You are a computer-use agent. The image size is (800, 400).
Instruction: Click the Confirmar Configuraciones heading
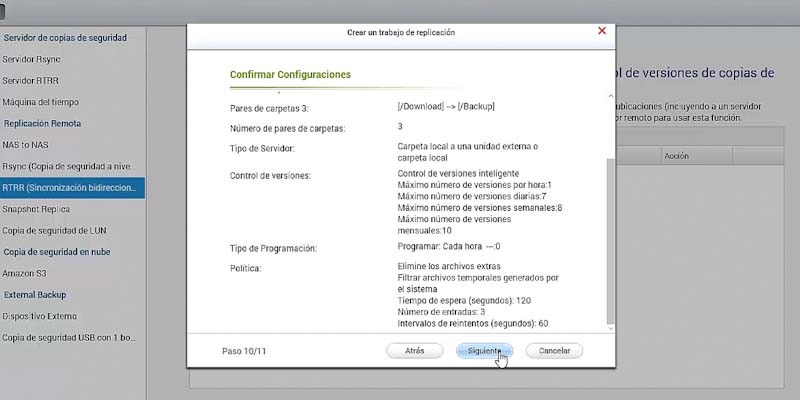coord(290,74)
